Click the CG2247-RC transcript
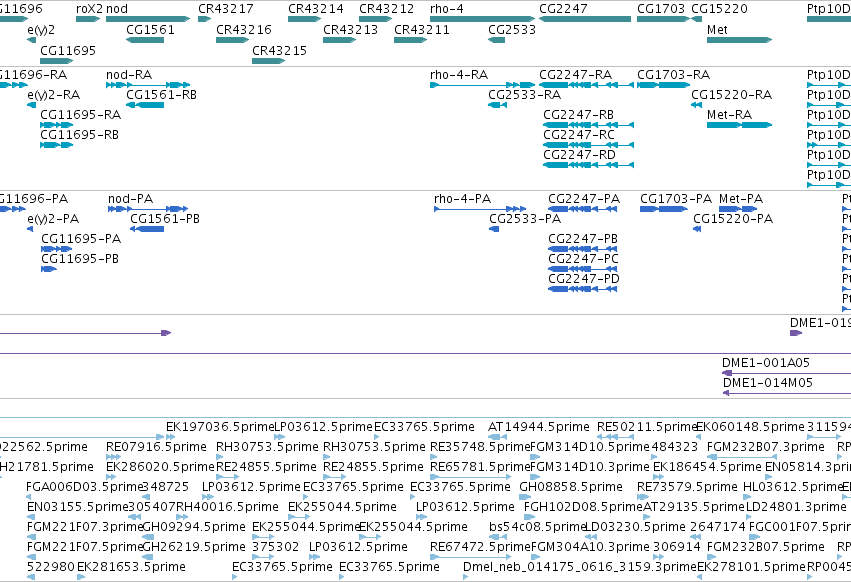The height and width of the screenshot is (582, 851). coord(588,145)
